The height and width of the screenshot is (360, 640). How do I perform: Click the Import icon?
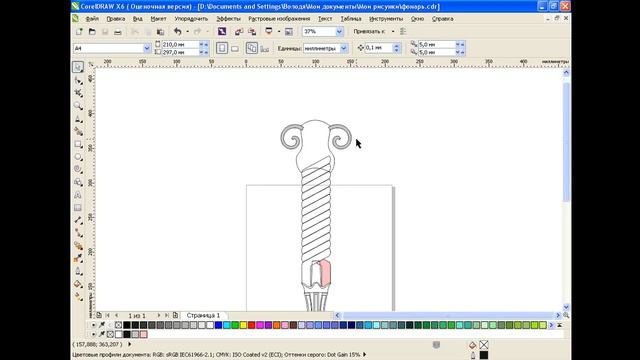(x=239, y=31)
